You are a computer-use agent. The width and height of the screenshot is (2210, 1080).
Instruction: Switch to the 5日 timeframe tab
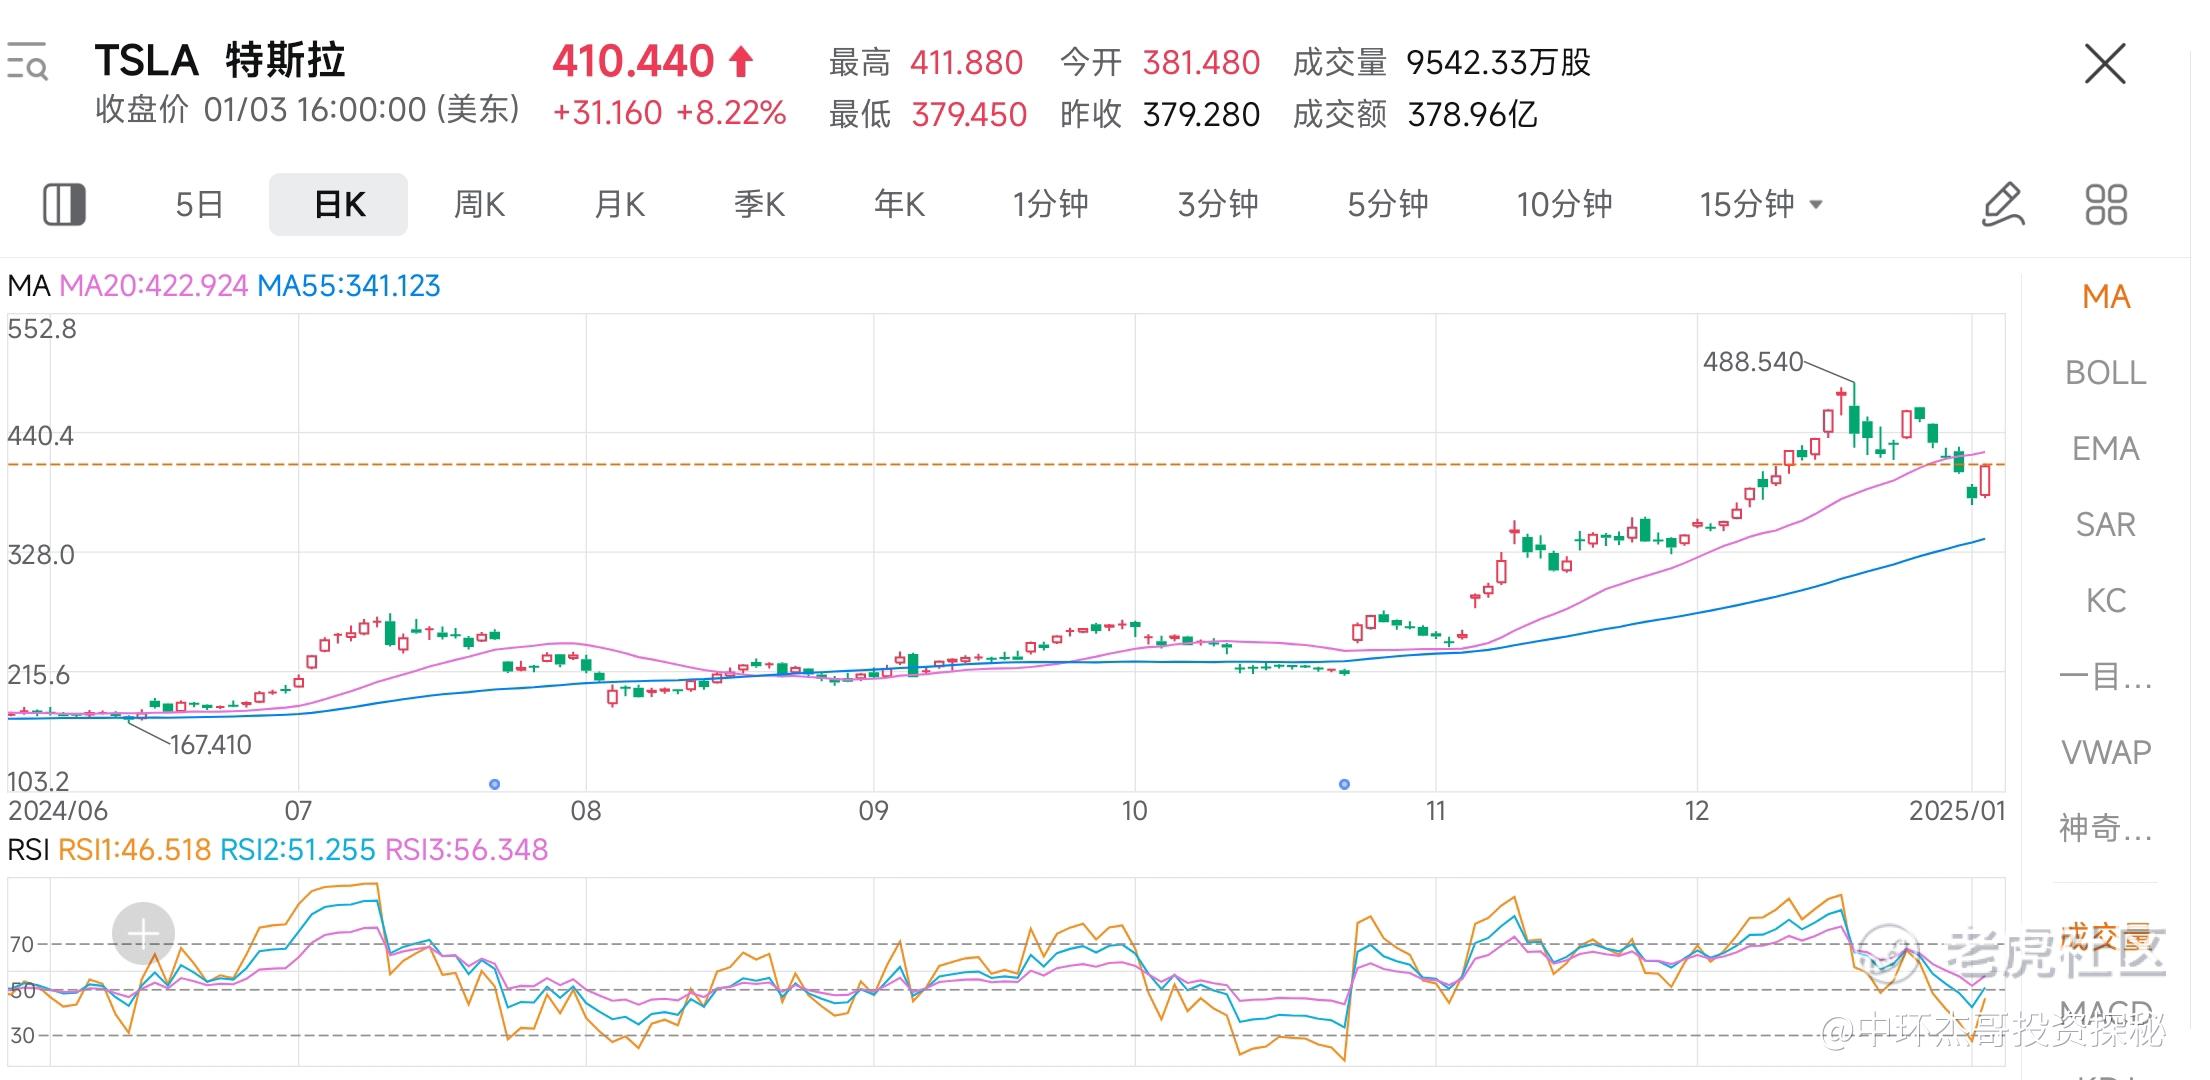pyautogui.click(x=199, y=204)
